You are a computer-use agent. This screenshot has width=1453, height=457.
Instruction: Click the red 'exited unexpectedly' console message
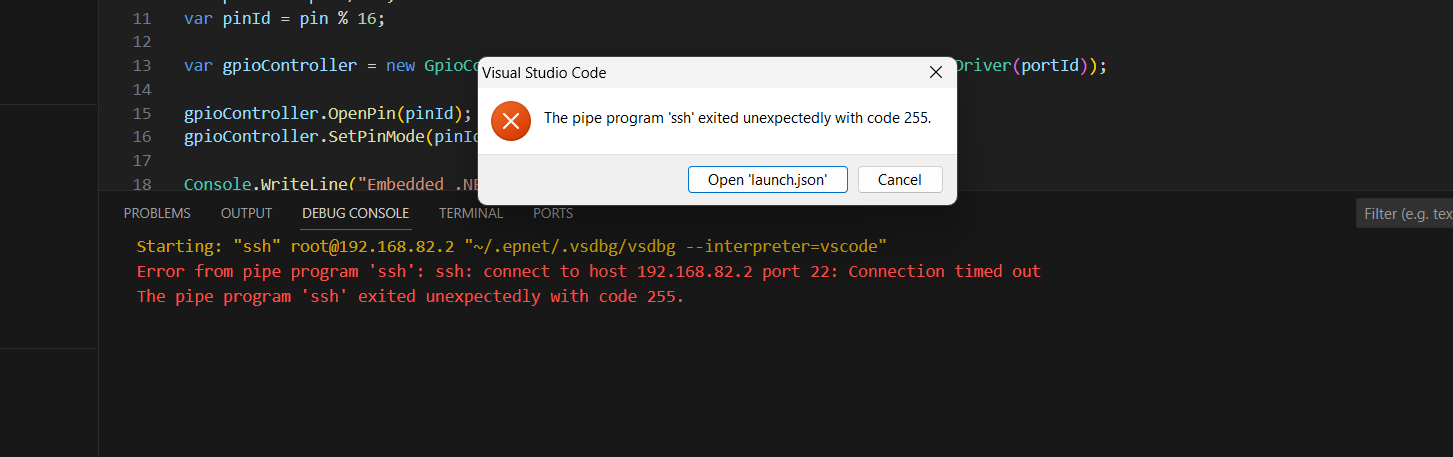(x=410, y=297)
